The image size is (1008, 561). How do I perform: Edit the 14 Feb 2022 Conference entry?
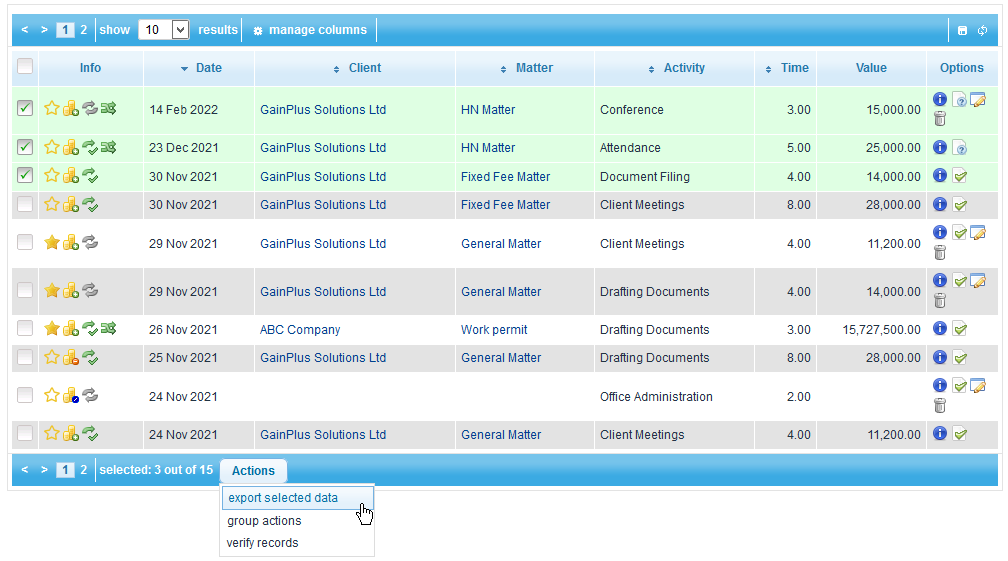(x=978, y=99)
